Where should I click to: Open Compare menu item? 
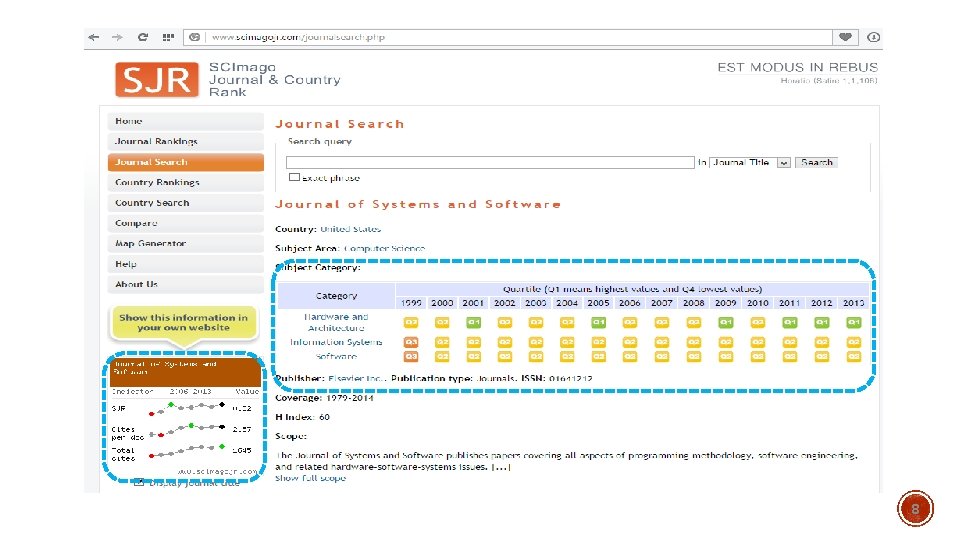coord(186,223)
